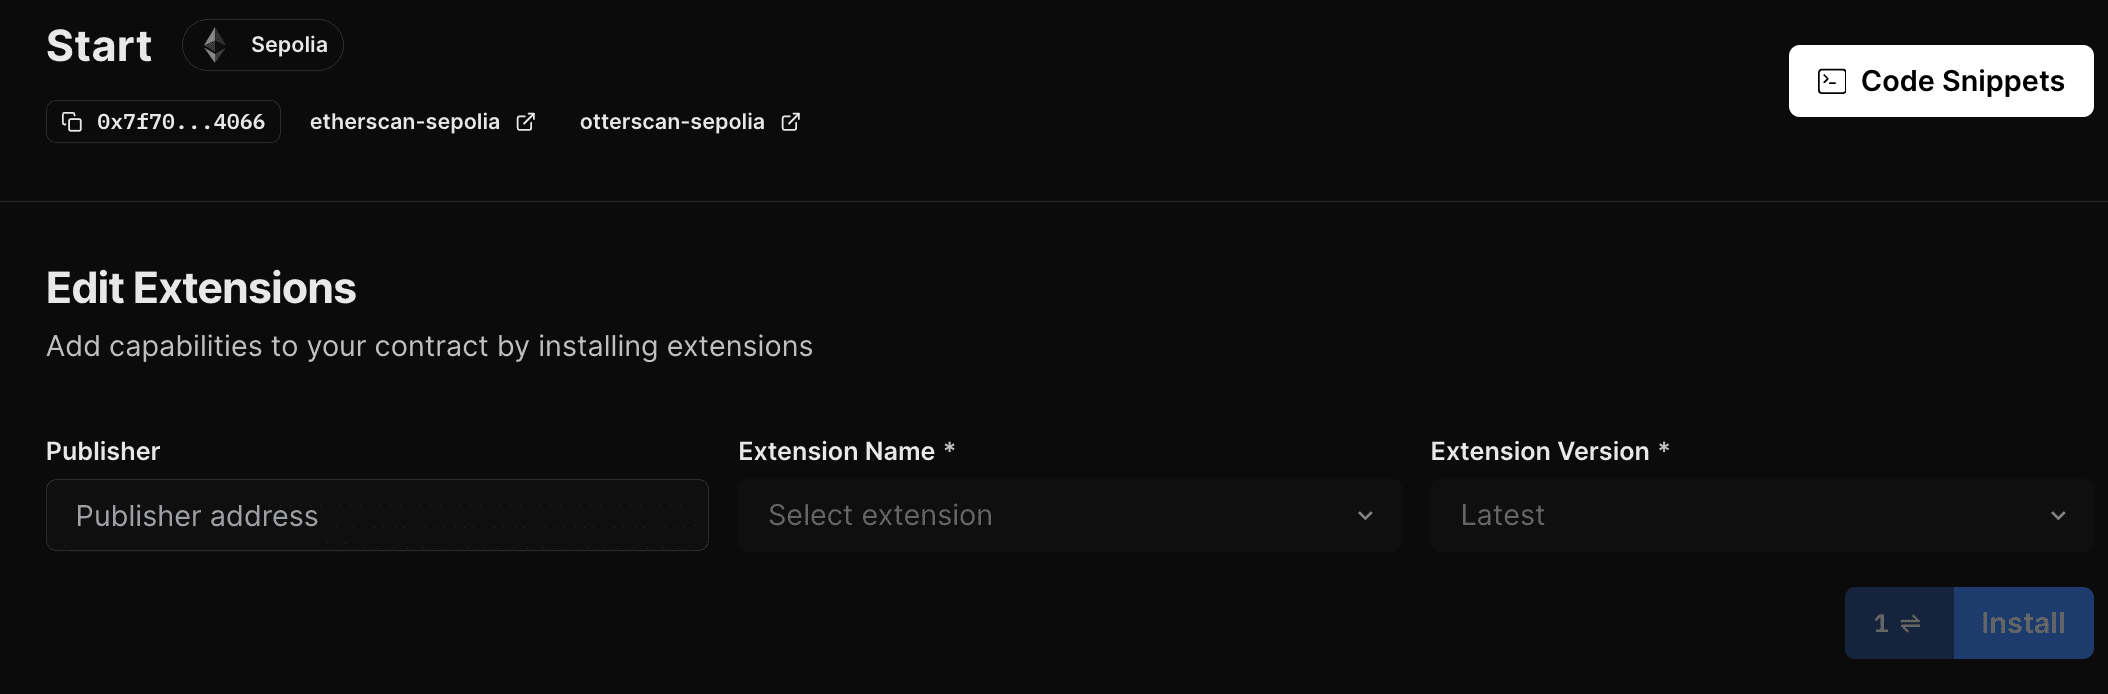Click the swap arrows icon beside Install

coord(1910,624)
